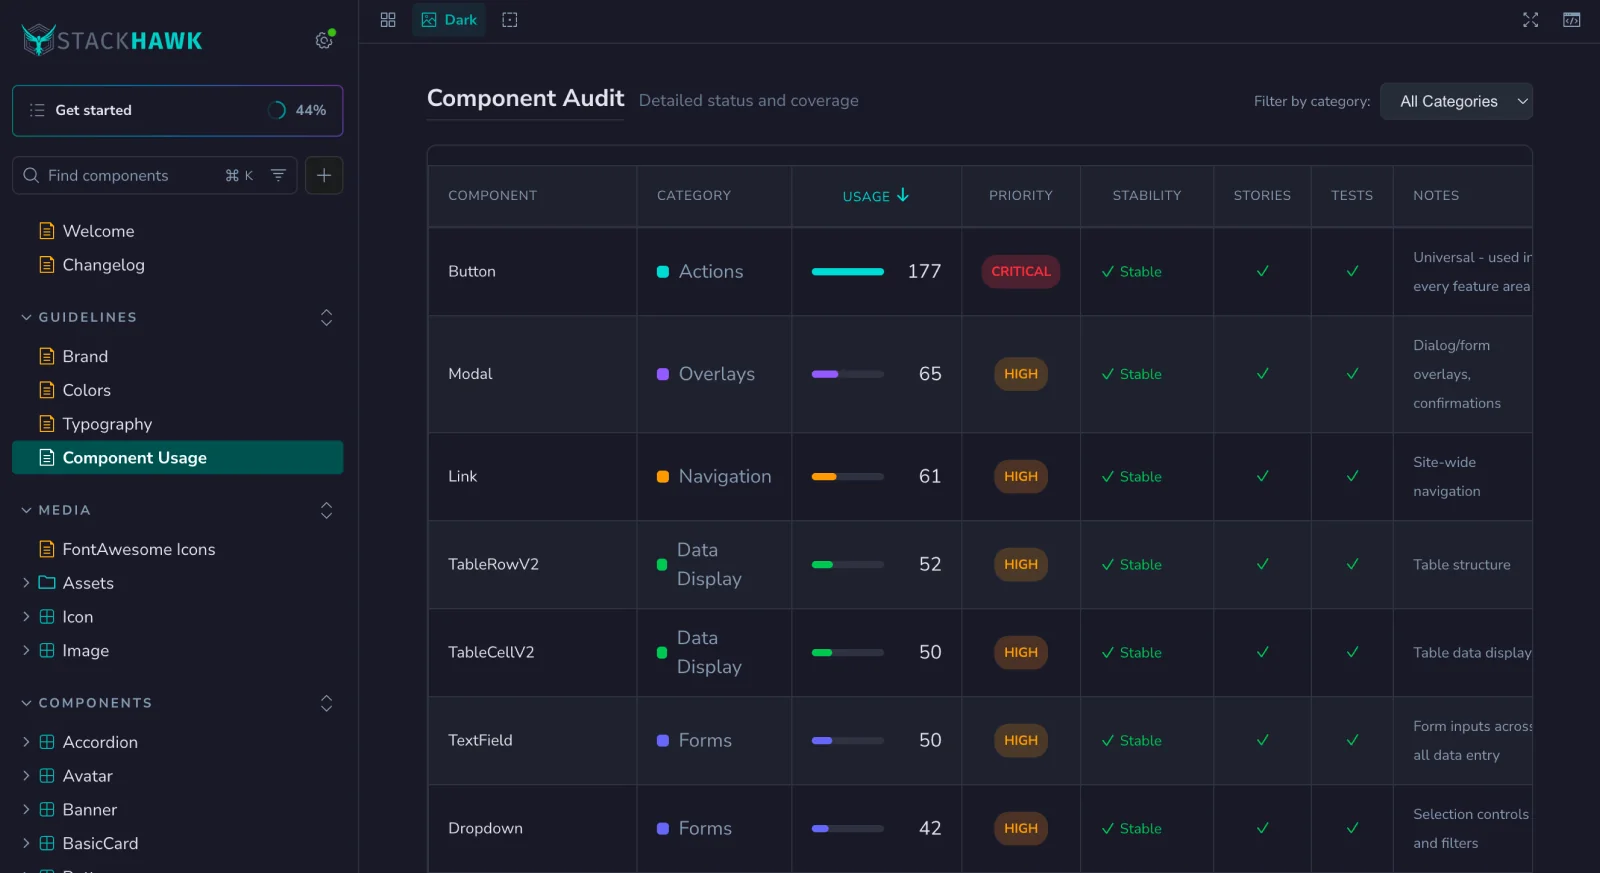This screenshot has height=873, width=1600.
Task: Click the Welcome document icon
Action: [47, 231]
